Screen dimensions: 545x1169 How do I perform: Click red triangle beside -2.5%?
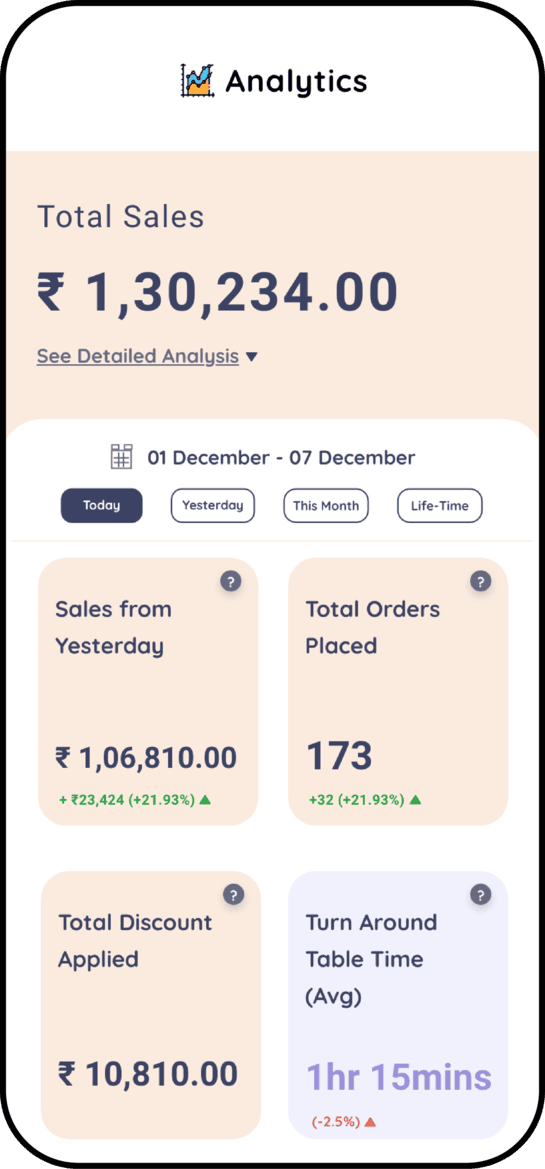[x=371, y=1121]
